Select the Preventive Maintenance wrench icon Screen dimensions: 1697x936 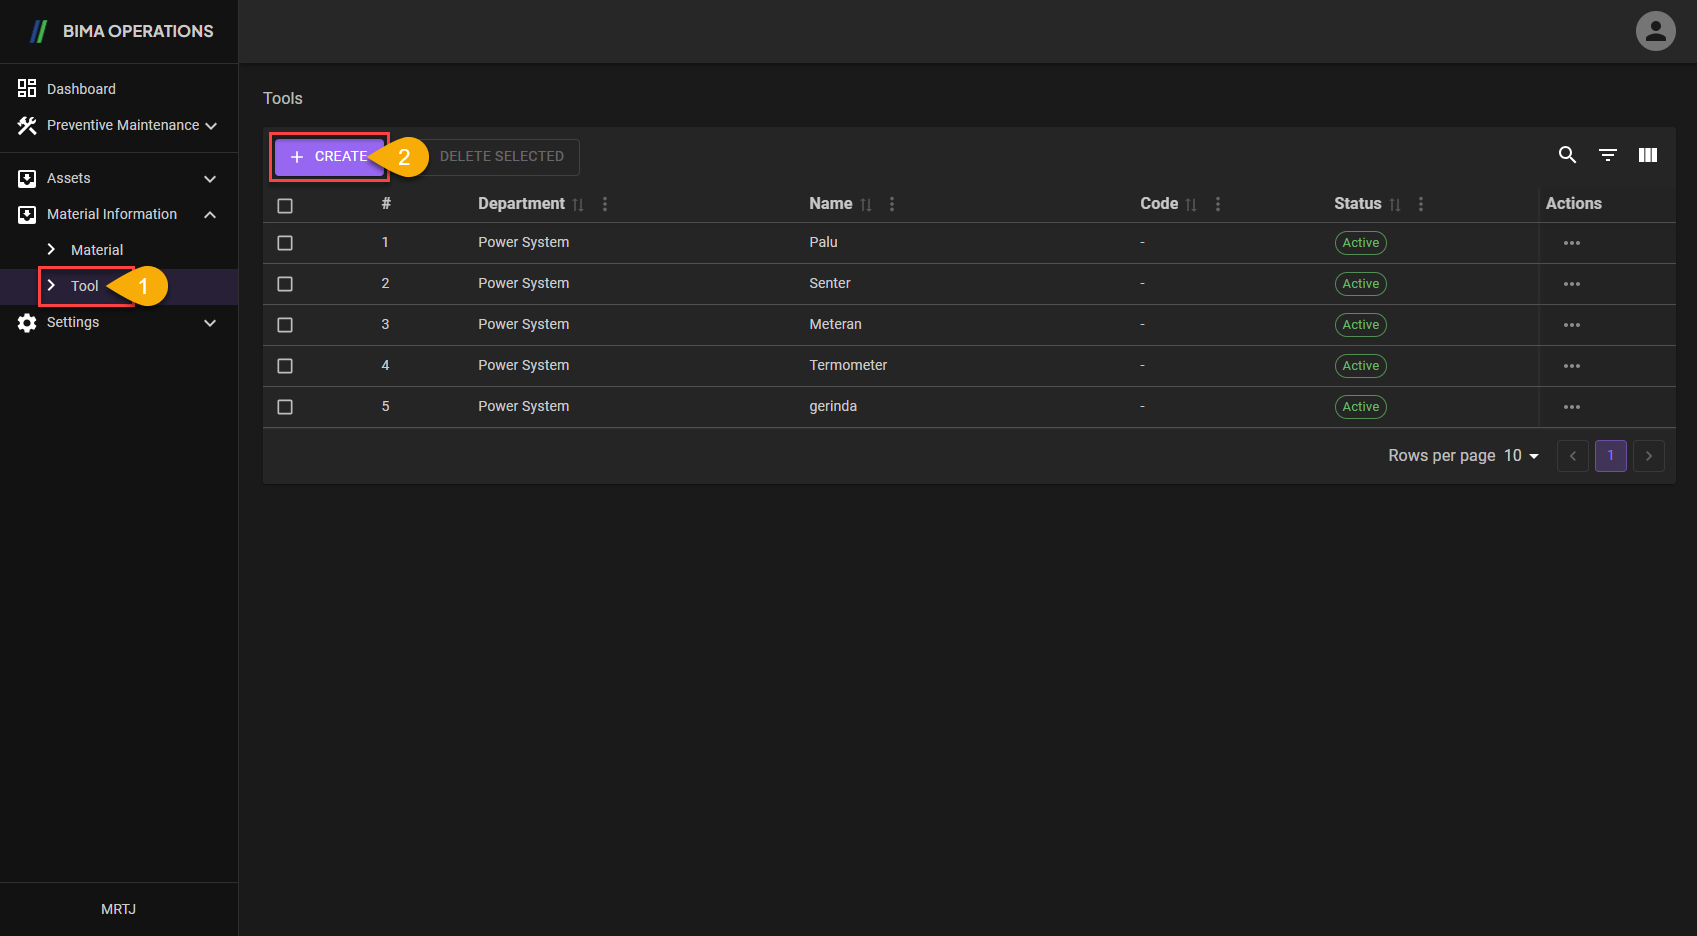coord(27,124)
